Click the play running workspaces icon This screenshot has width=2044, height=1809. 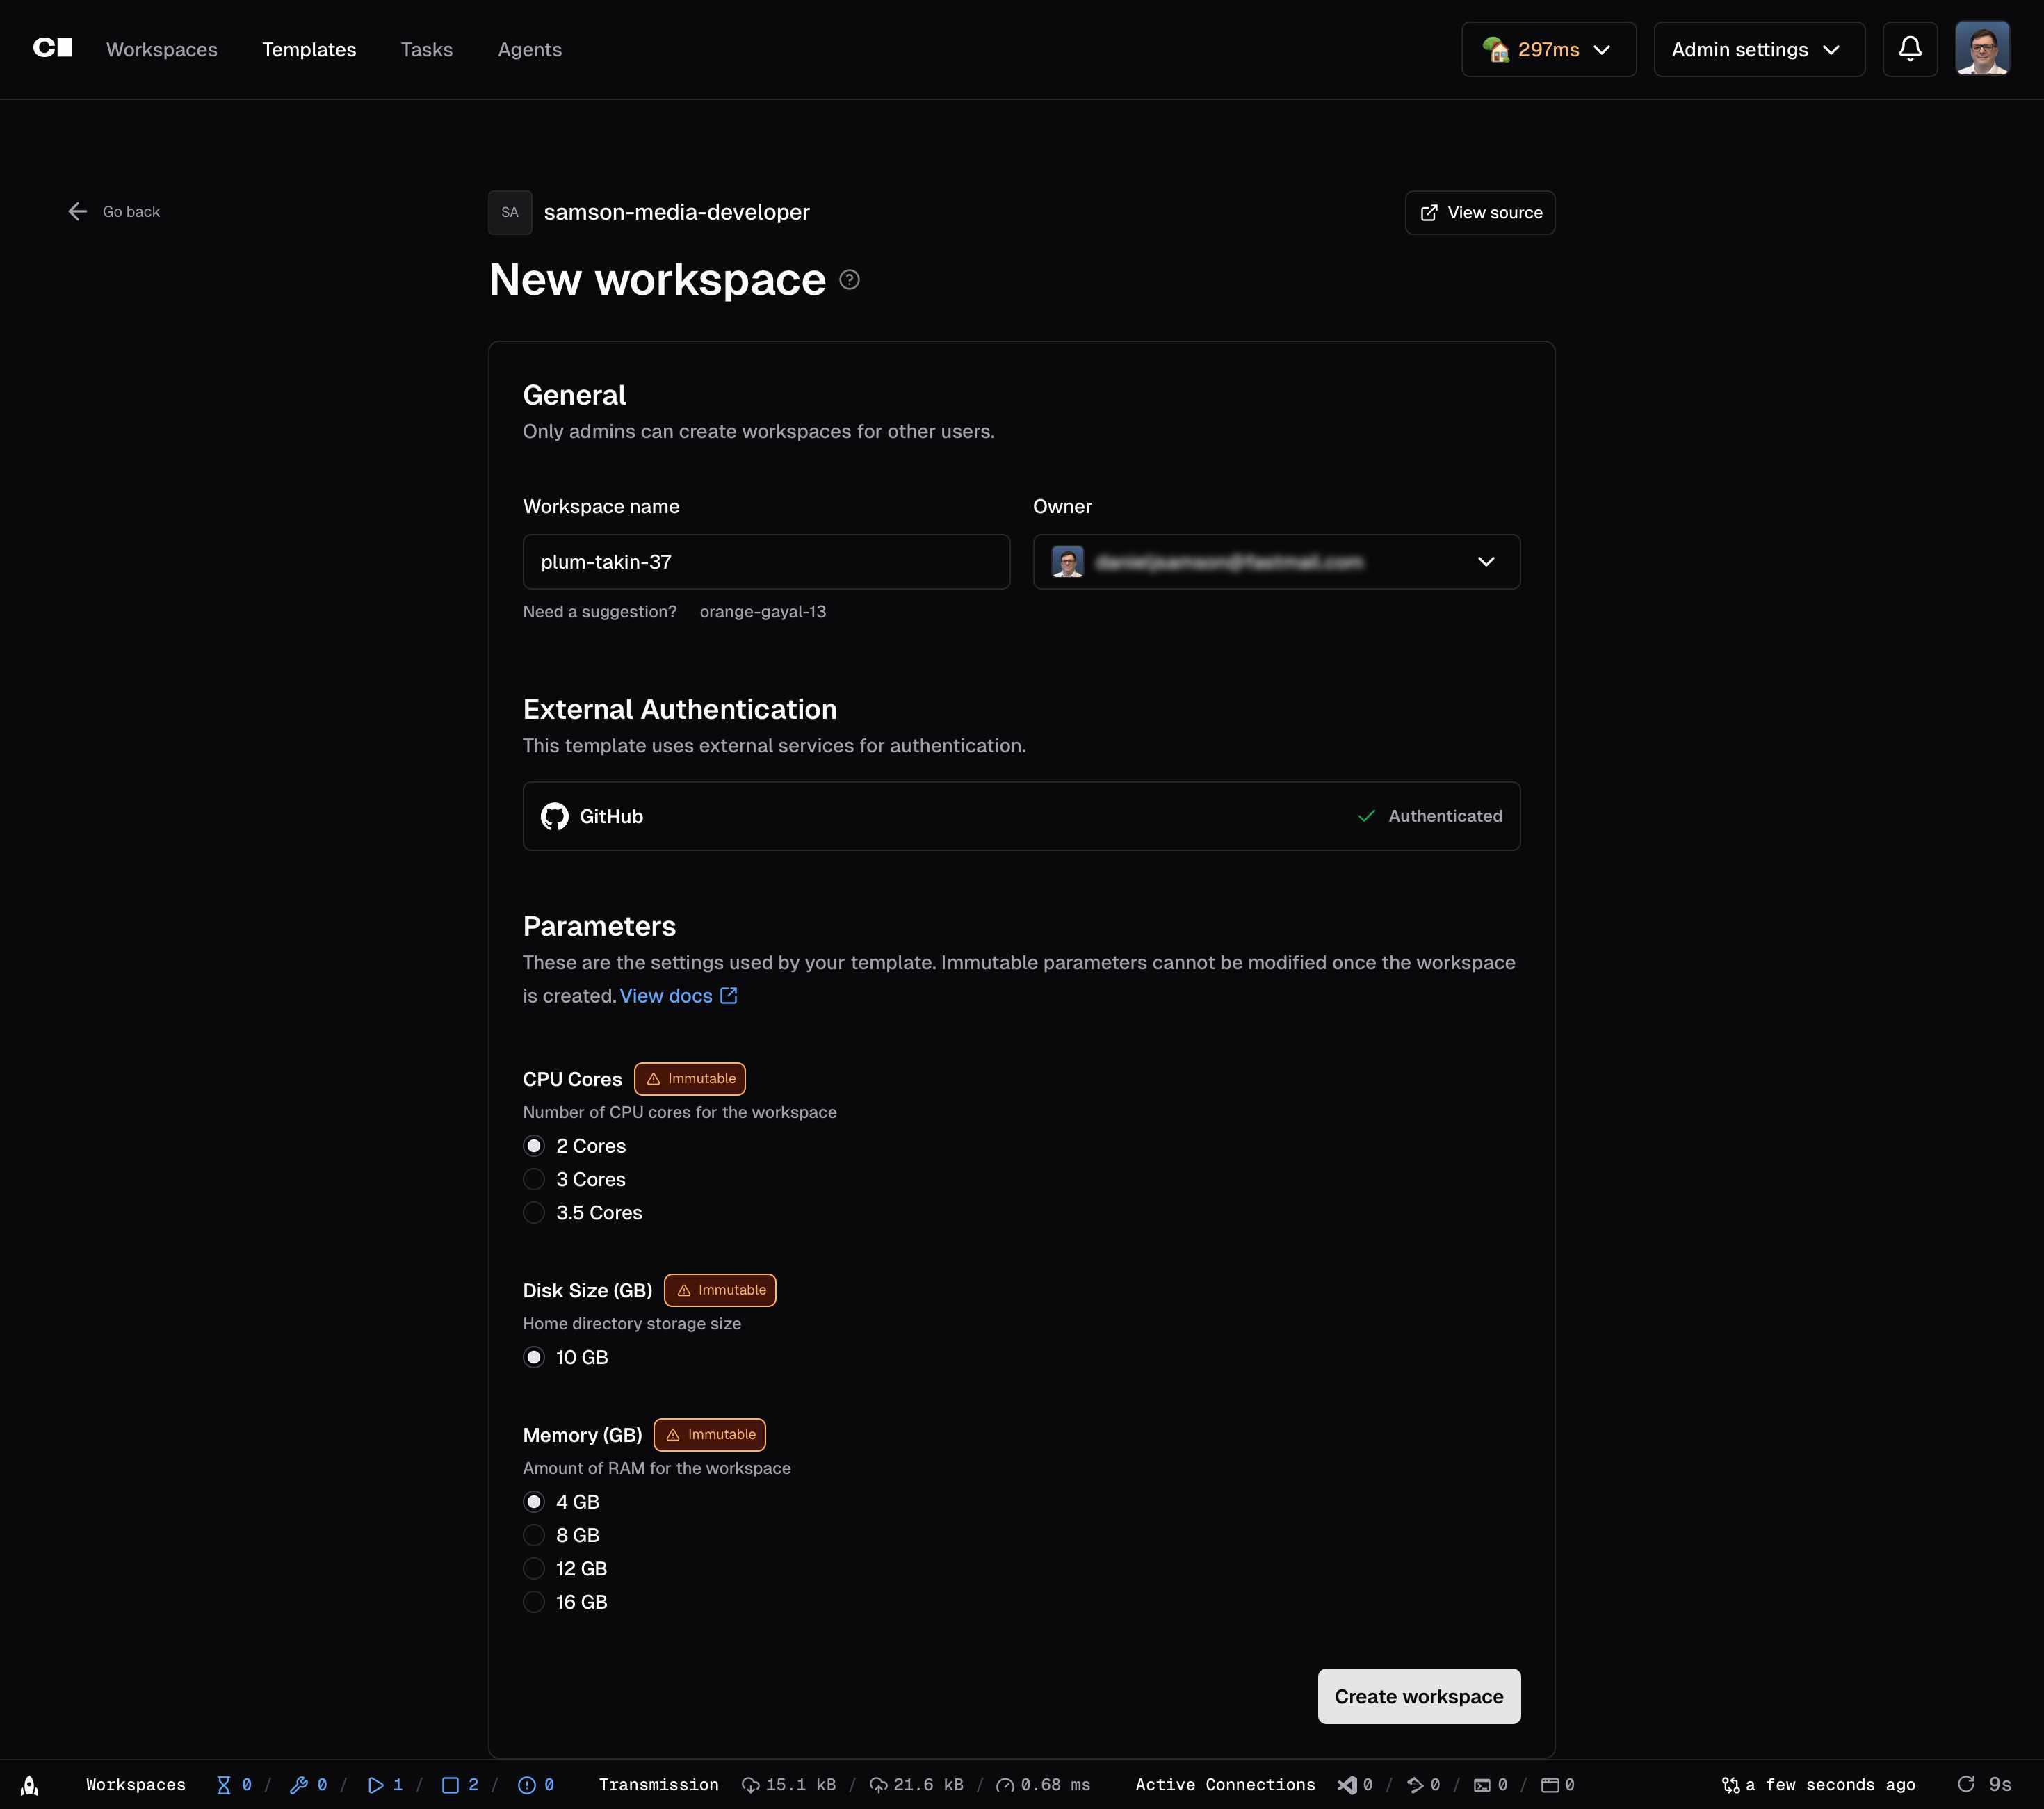(x=376, y=1785)
